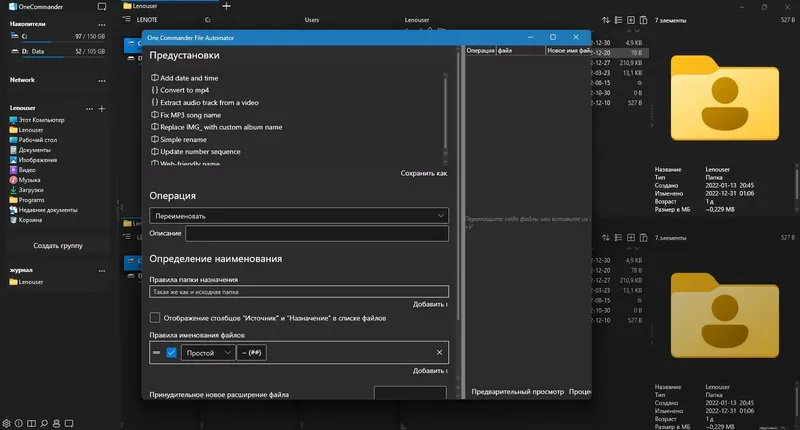800x430 pixels.
Task: Click into the Описание text field
Action: click(x=317, y=234)
